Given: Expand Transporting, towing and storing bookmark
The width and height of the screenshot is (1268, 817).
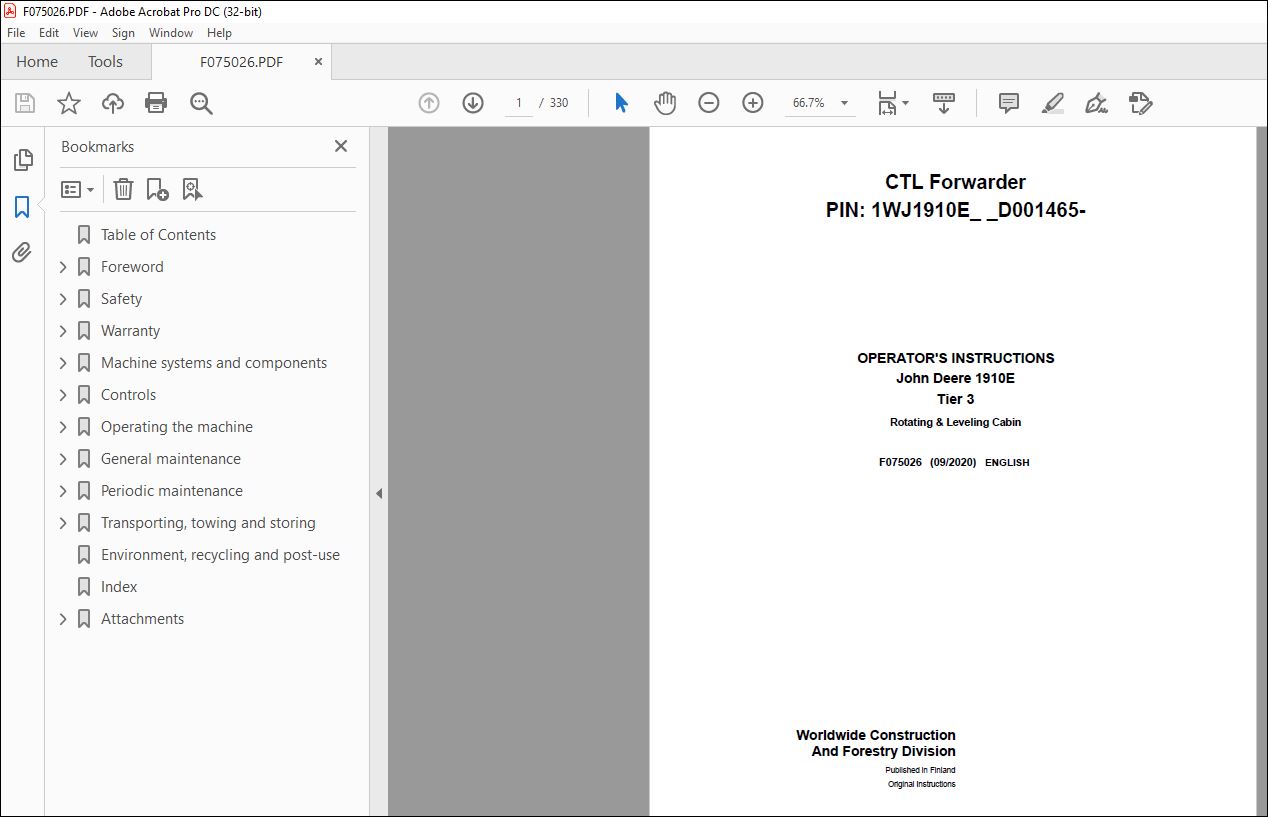Looking at the screenshot, I should coord(63,523).
